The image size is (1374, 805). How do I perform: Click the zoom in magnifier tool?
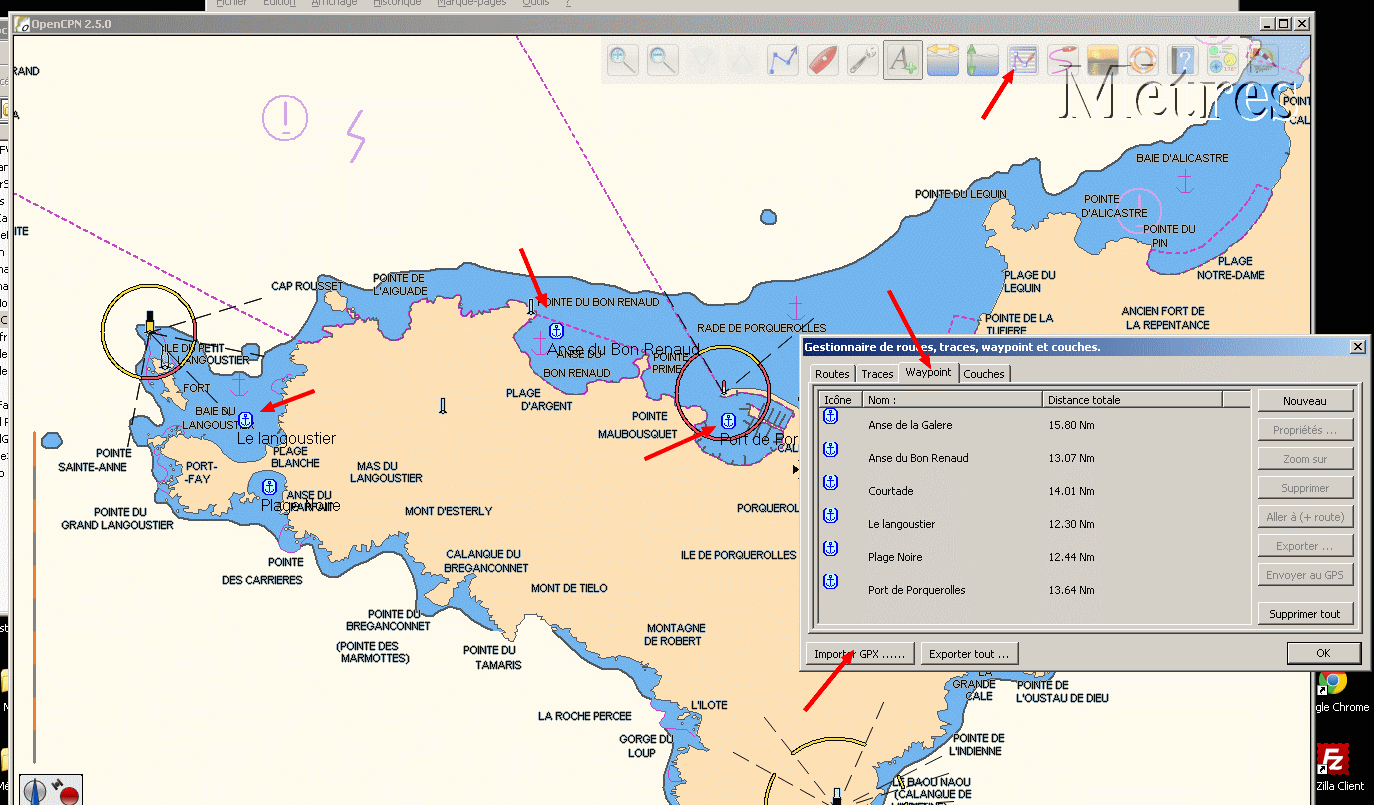click(623, 60)
